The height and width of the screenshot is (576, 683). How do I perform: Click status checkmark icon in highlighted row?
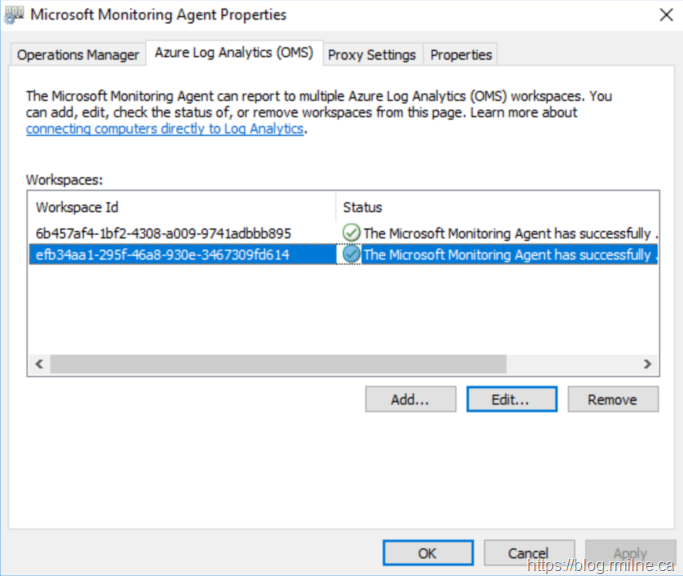[x=351, y=254]
